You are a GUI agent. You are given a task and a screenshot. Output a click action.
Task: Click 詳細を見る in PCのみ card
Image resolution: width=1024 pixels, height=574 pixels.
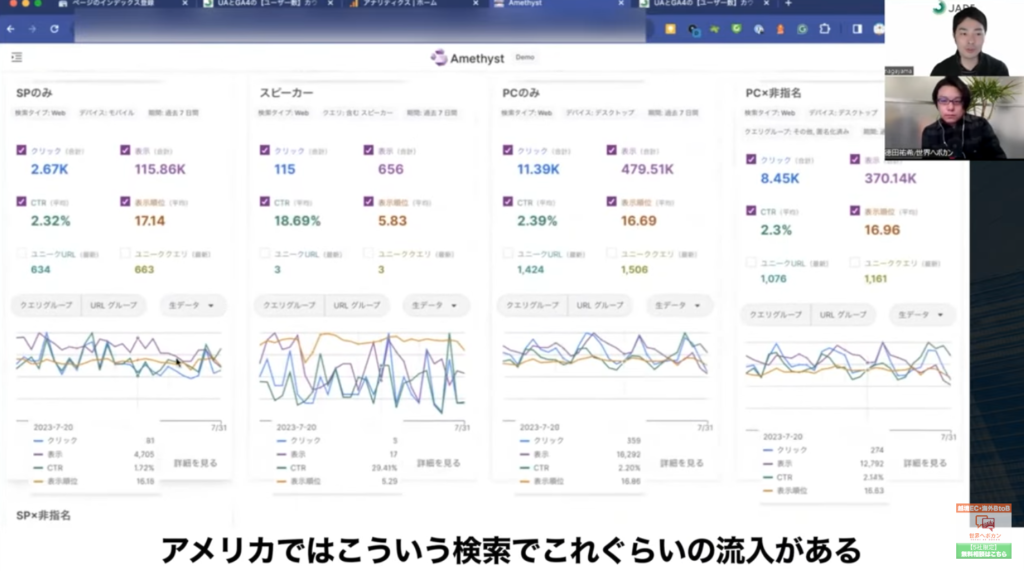click(681, 463)
